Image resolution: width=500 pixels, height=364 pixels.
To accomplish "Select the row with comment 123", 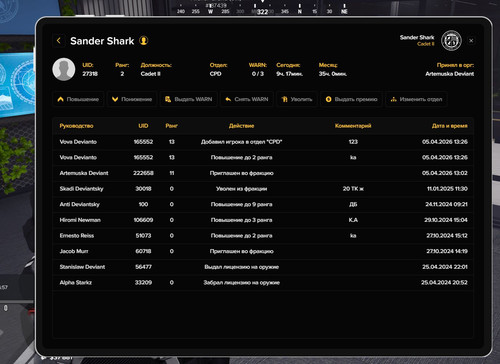I will (263, 142).
